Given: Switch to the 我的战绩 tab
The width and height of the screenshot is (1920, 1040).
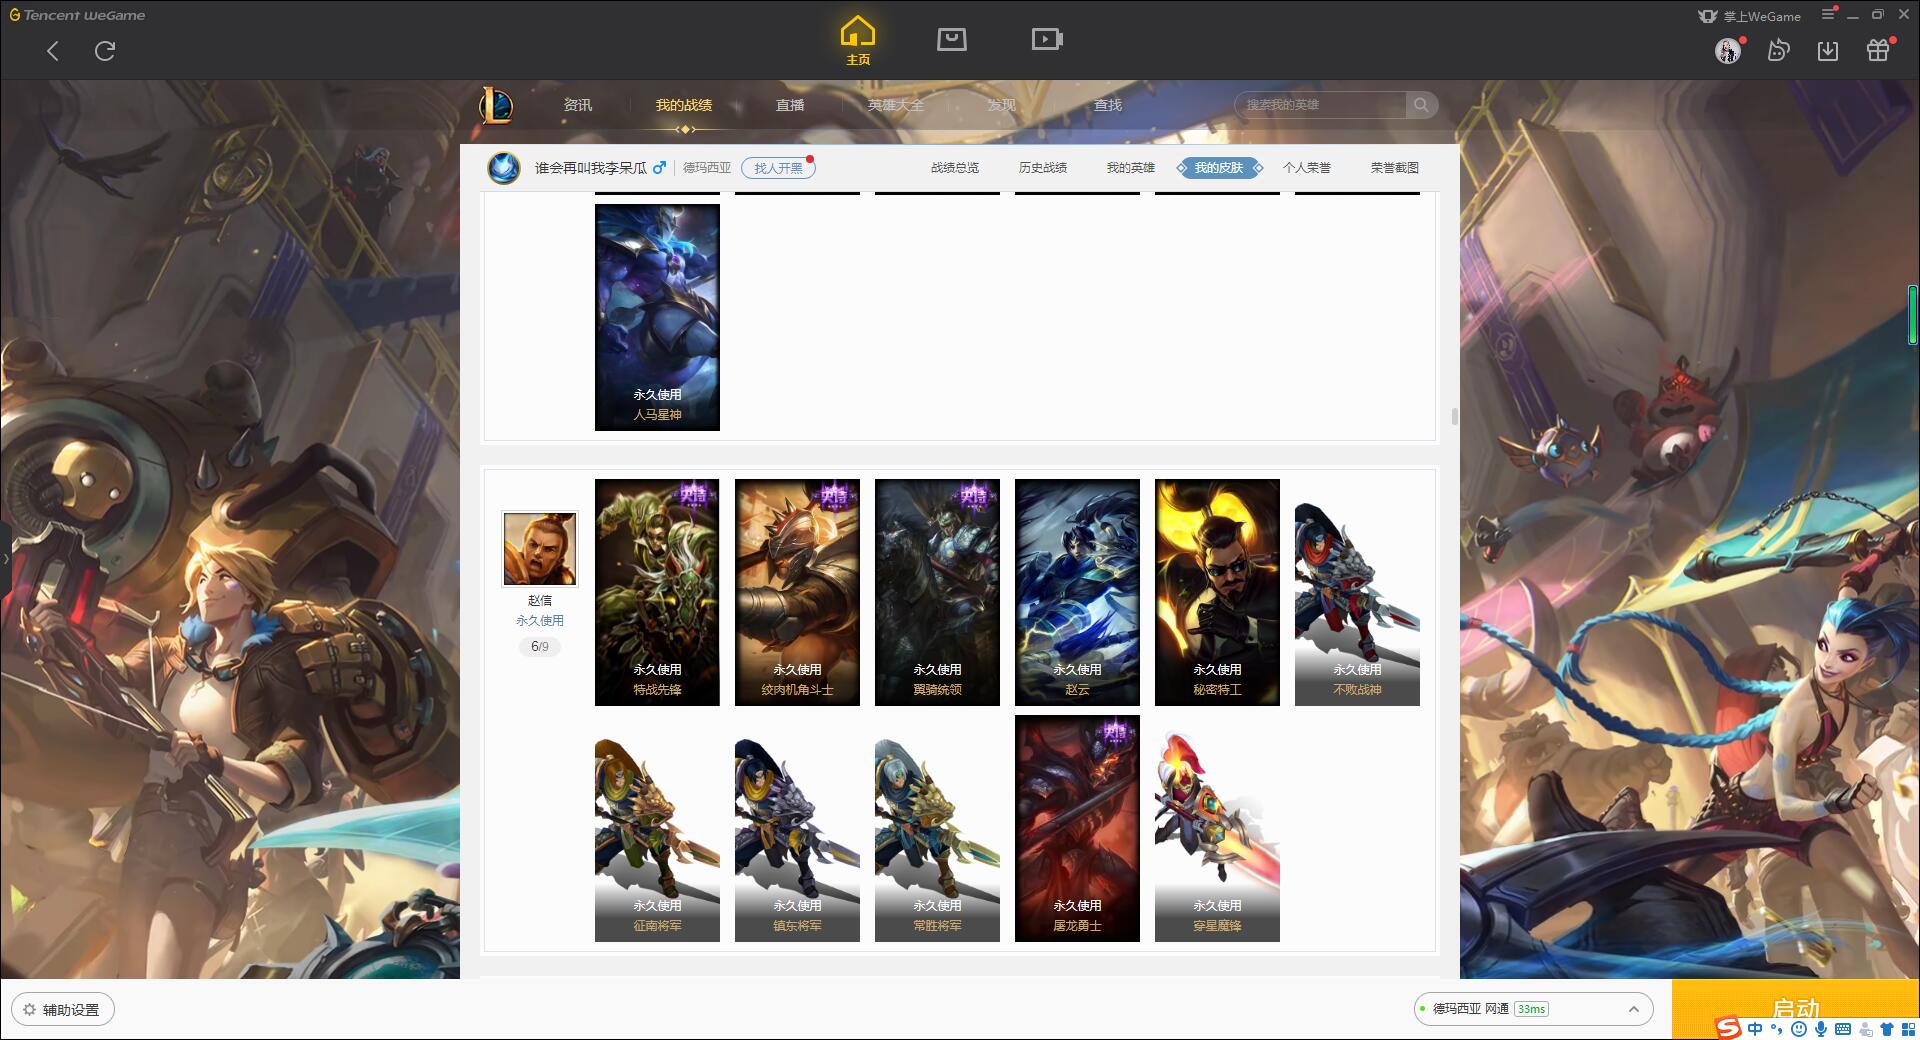Looking at the screenshot, I should pos(684,105).
